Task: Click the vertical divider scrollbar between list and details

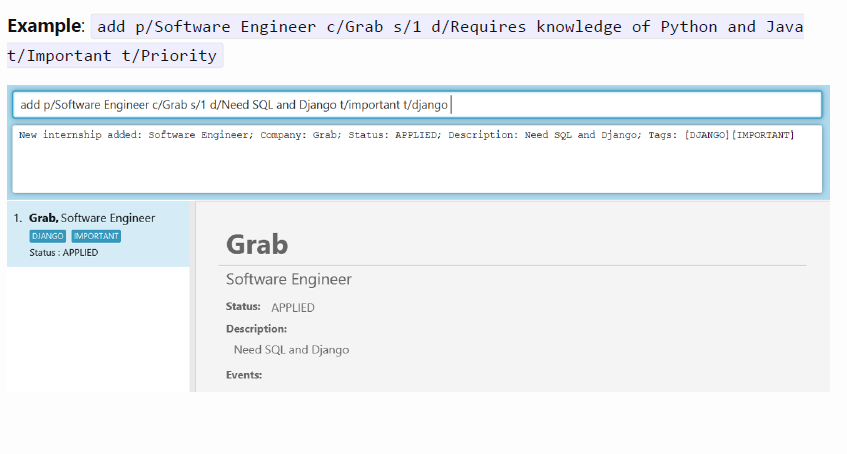Action: [x=193, y=297]
